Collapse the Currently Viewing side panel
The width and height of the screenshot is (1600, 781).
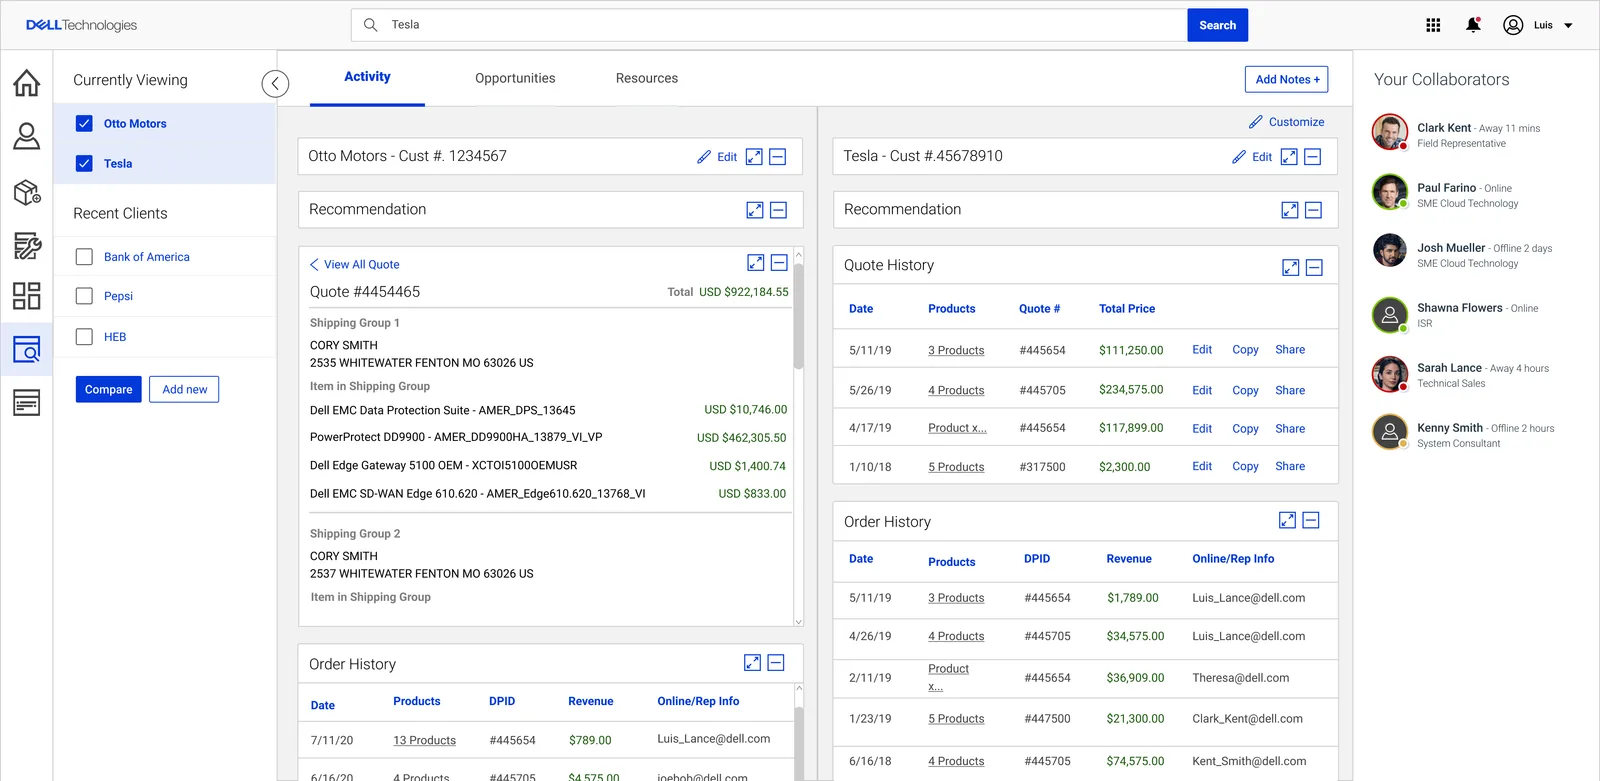coord(275,84)
